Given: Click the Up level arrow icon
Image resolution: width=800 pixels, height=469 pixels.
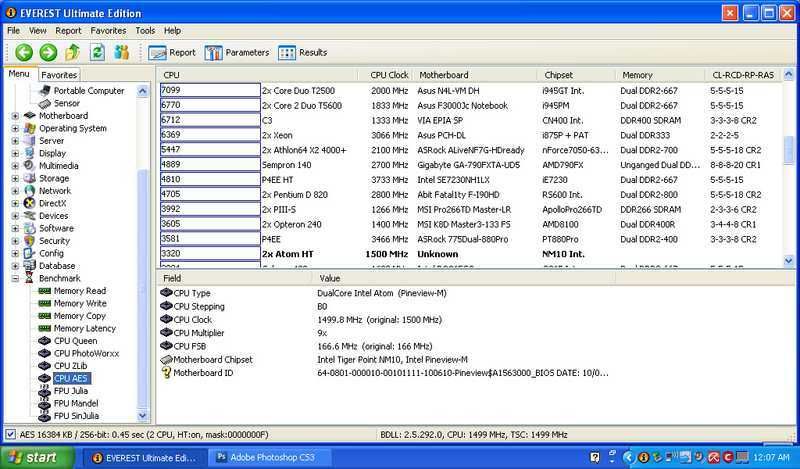Looking at the screenshot, I should [72, 52].
